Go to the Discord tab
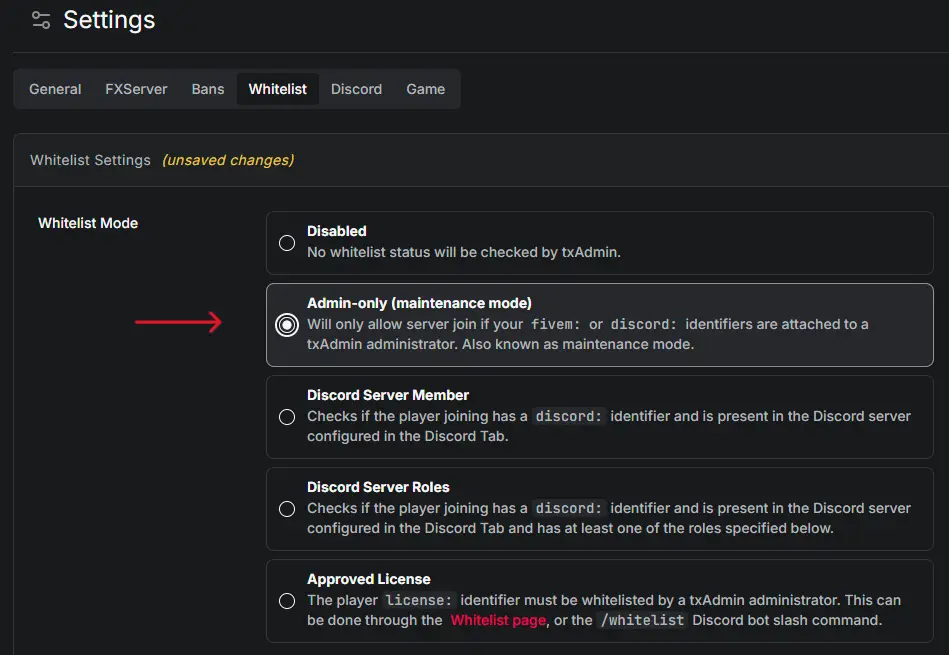 (356, 89)
